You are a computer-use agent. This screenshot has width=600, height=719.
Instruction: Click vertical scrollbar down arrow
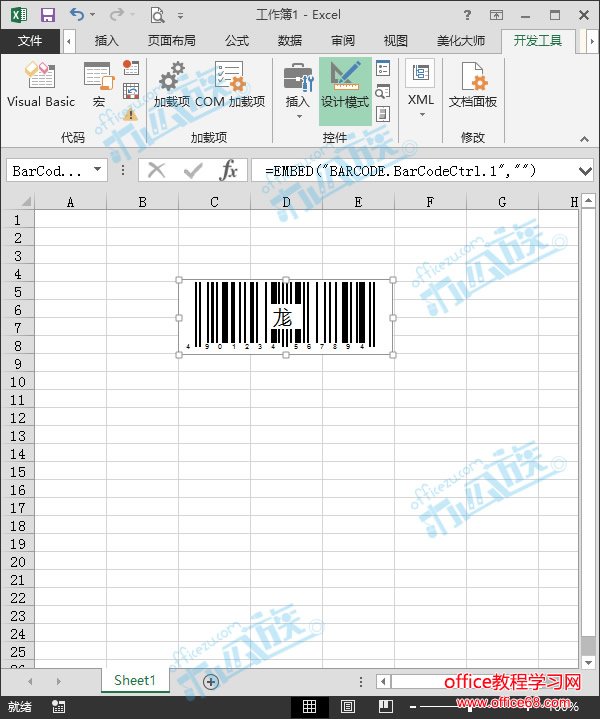pyautogui.click(x=589, y=662)
